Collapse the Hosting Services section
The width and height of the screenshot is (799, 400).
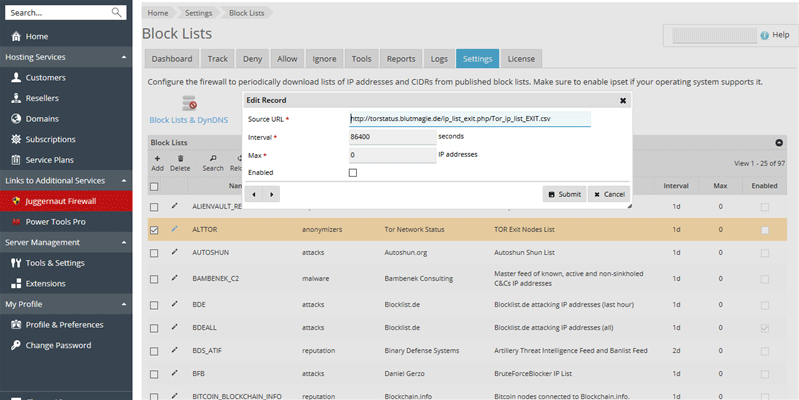122,57
